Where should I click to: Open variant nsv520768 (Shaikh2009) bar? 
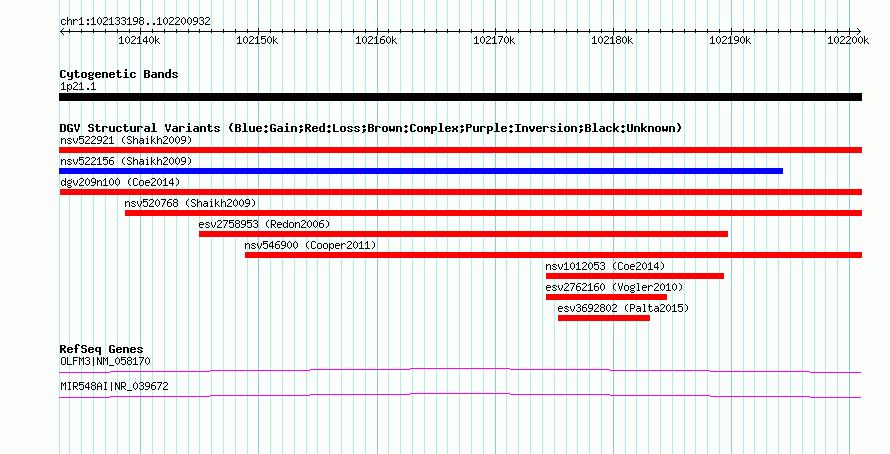pyautogui.click(x=493, y=213)
